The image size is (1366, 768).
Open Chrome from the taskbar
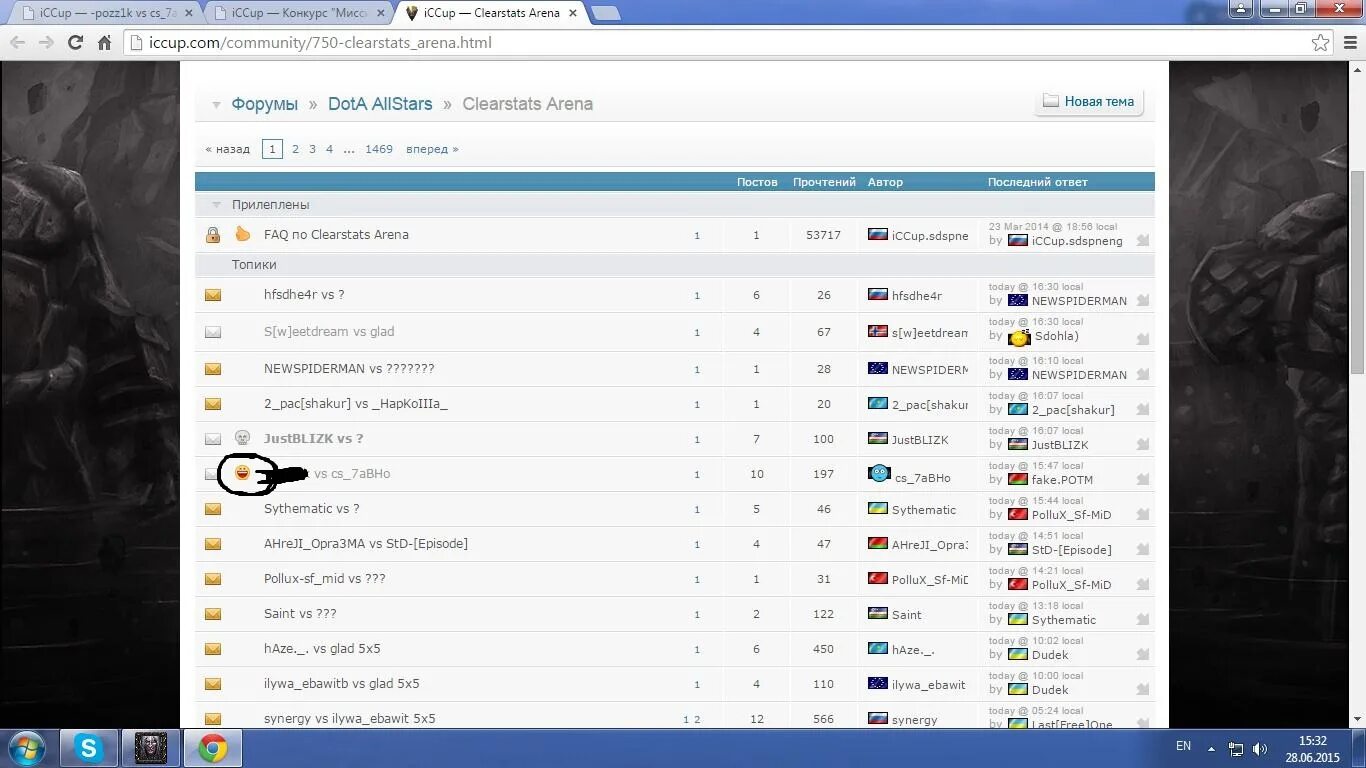pyautogui.click(x=212, y=748)
